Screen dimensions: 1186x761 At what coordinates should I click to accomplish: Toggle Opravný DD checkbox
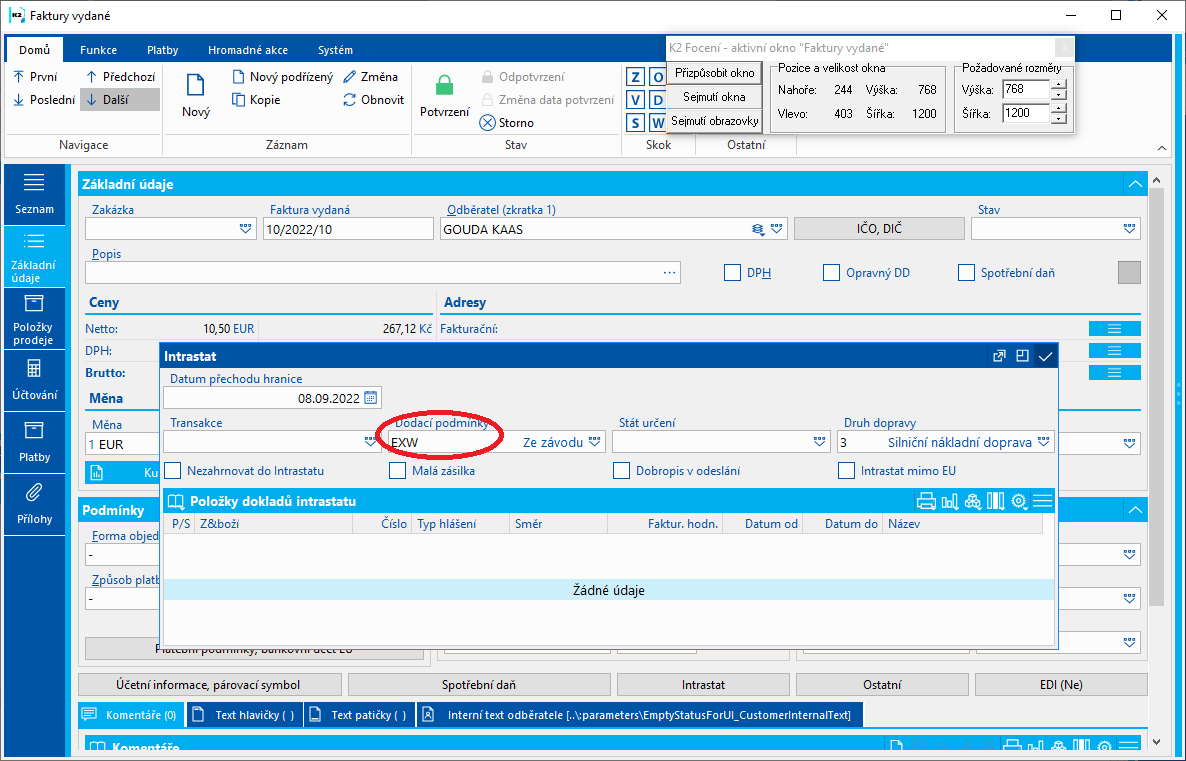coord(831,272)
